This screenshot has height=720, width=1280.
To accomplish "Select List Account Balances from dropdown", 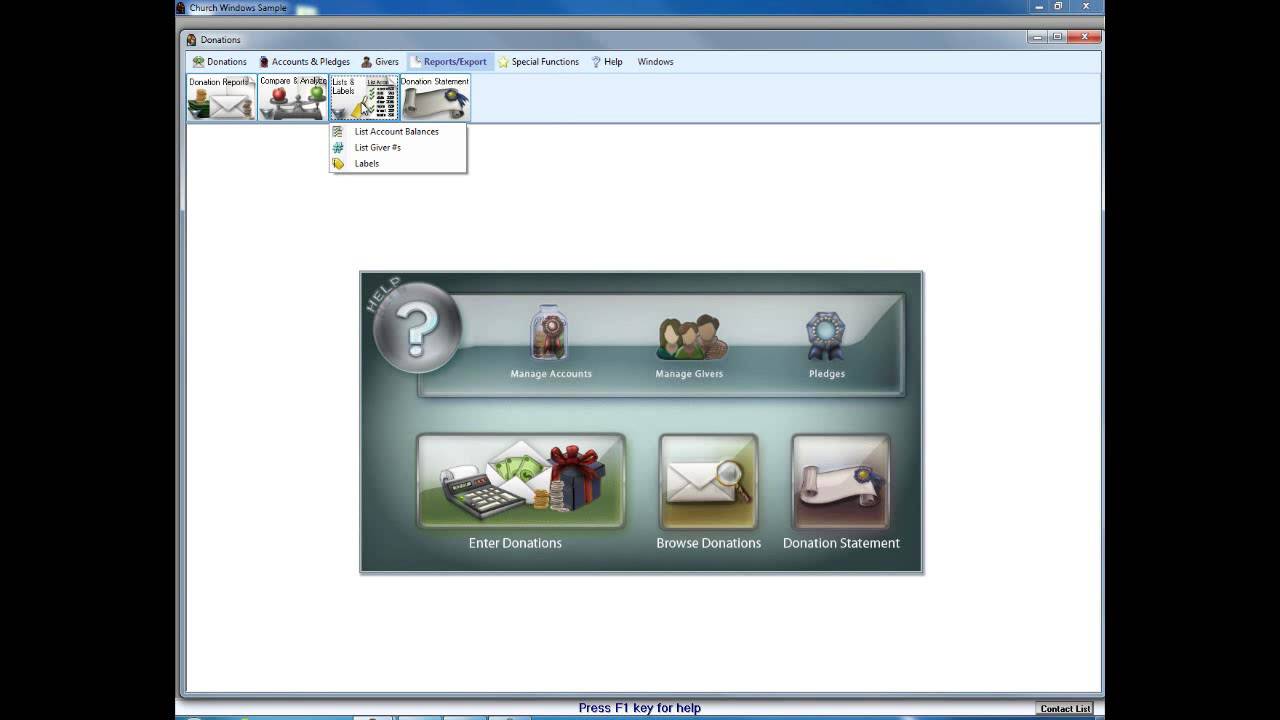I will (x=396, y=132).
